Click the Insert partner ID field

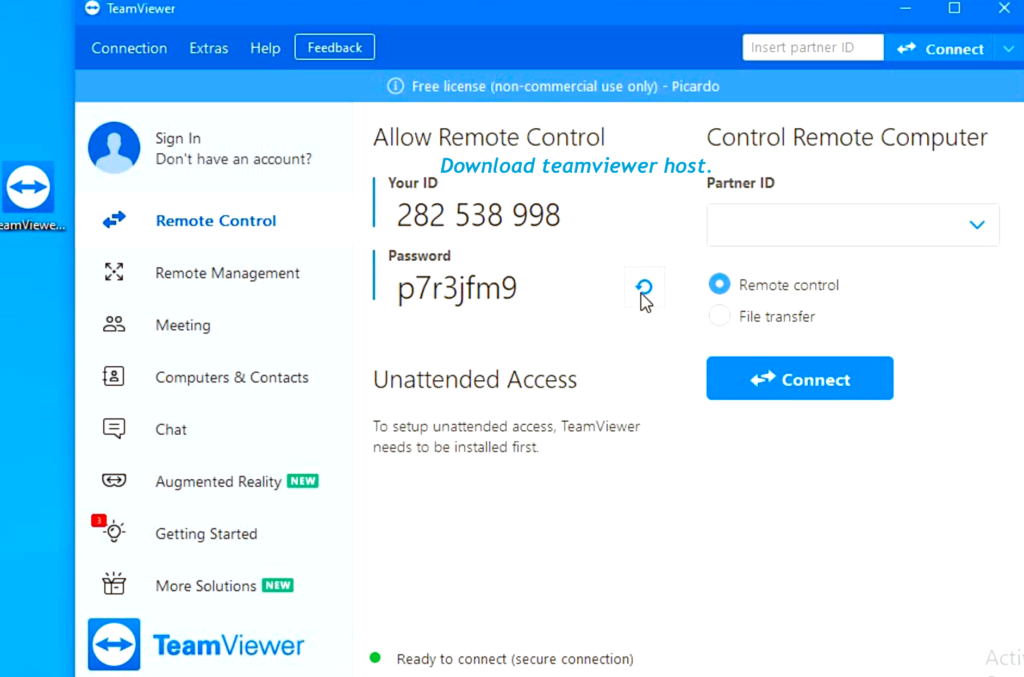pos(813,48)
